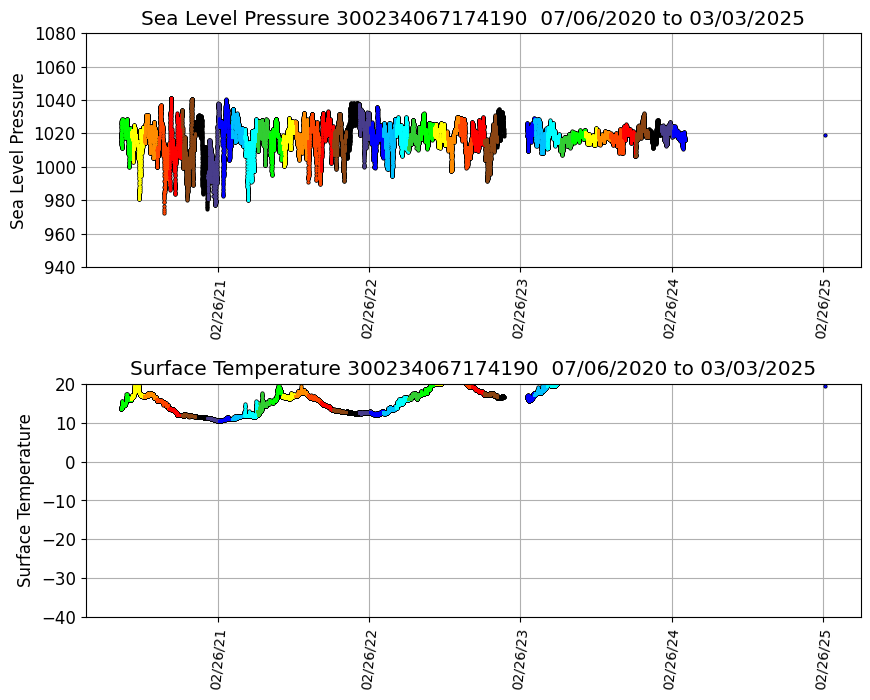This screenshot has height=700, width=870.
Task: Click the isolated temperature data point near 02/26/25
Action: (825, 386)
